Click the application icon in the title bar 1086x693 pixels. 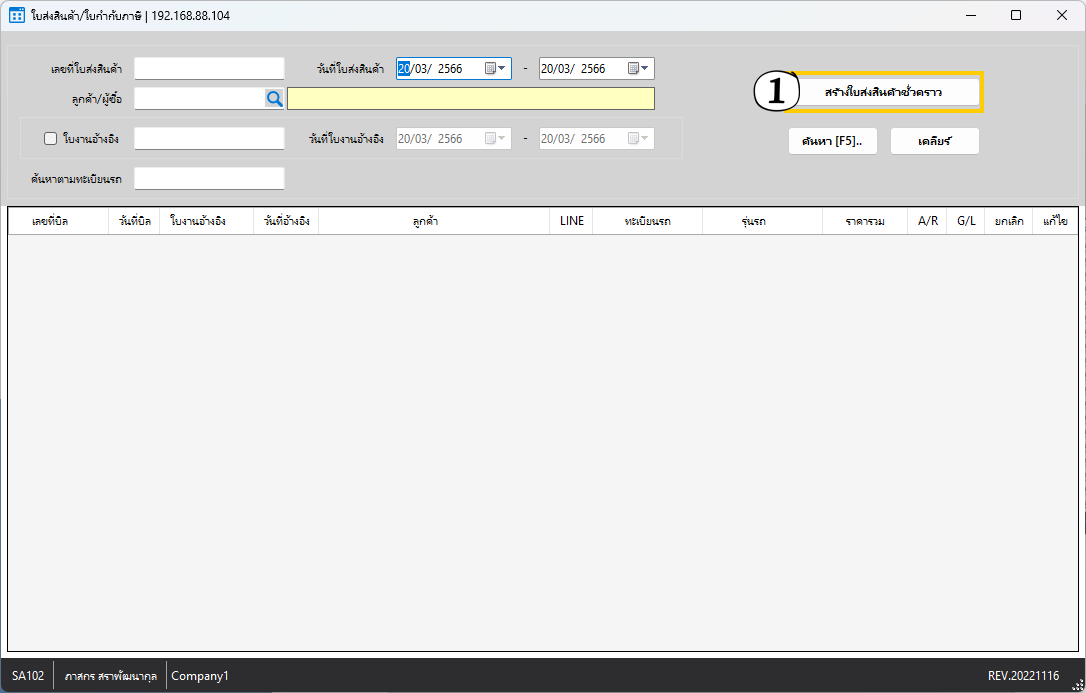tap(17, 15)
